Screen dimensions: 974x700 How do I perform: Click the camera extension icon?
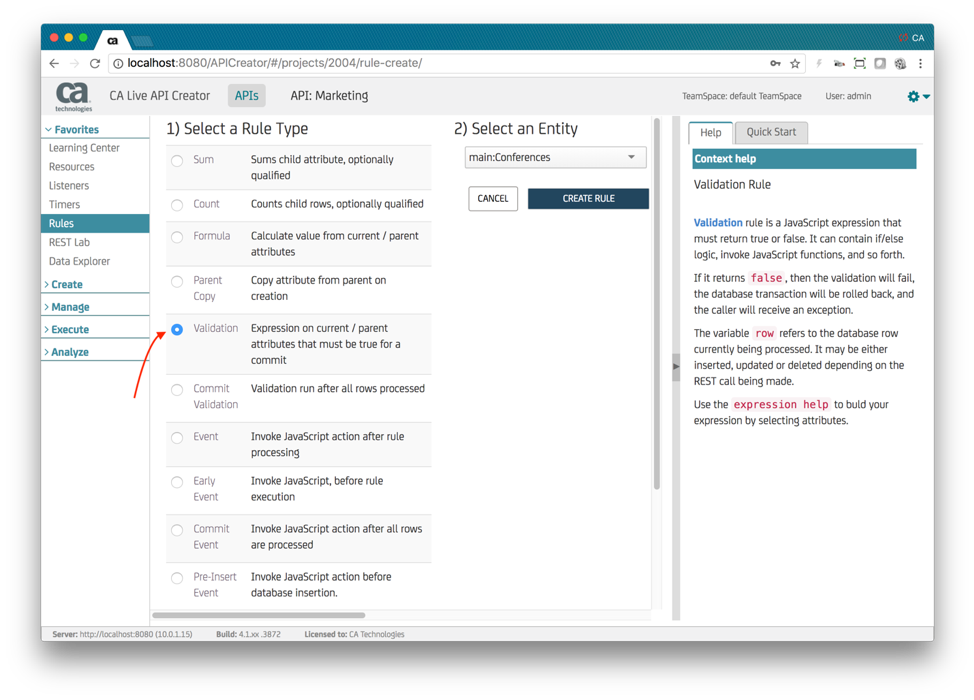839,63
